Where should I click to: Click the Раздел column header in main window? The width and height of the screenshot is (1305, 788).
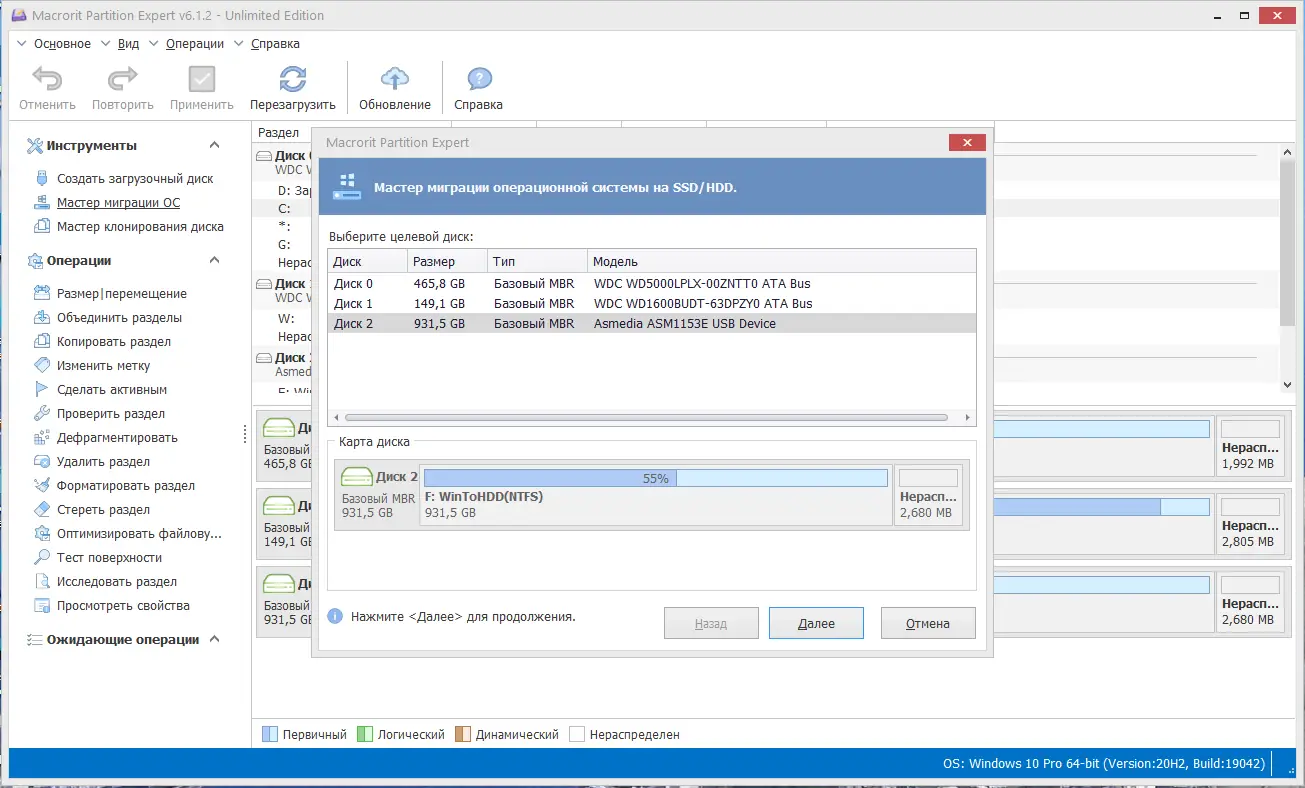(x=279, y=133)
